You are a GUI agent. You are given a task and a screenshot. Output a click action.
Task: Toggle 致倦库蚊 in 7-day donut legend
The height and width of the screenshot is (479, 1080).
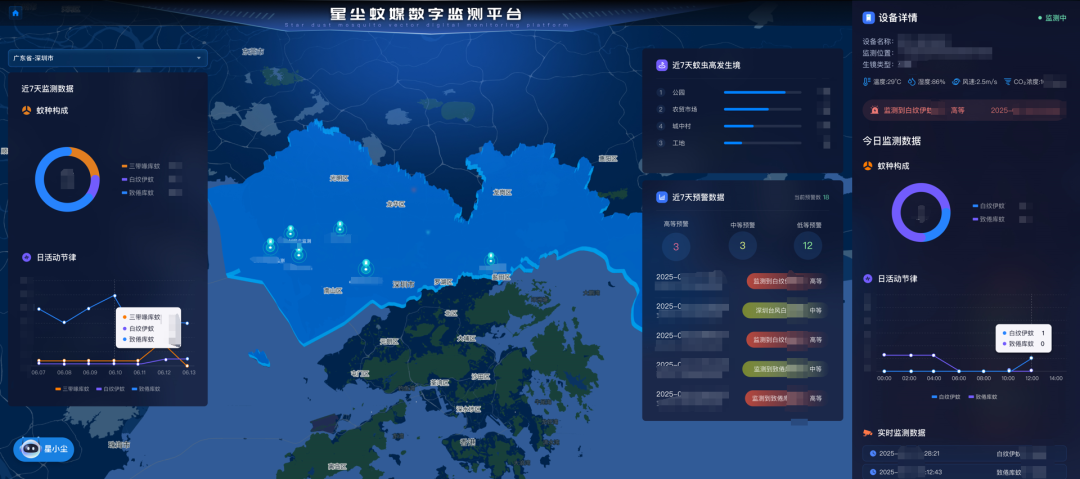(140, 192)
